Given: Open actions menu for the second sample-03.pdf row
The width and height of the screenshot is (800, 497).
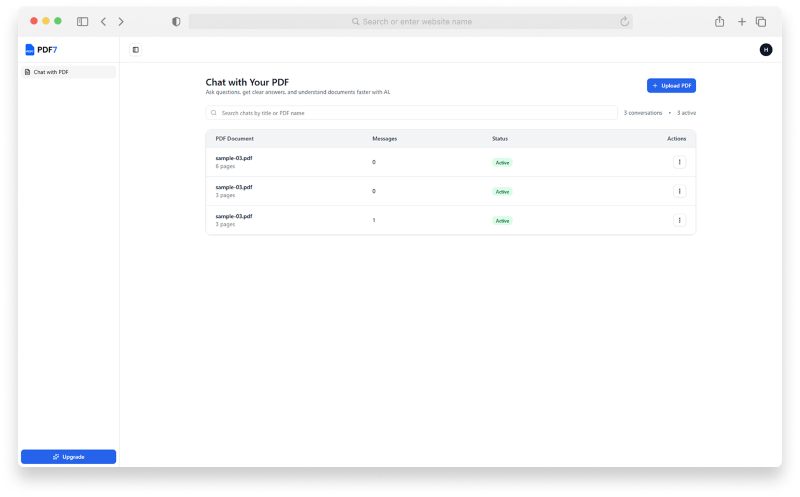Looking at the screenshot, I should click(x=680, y=191).
